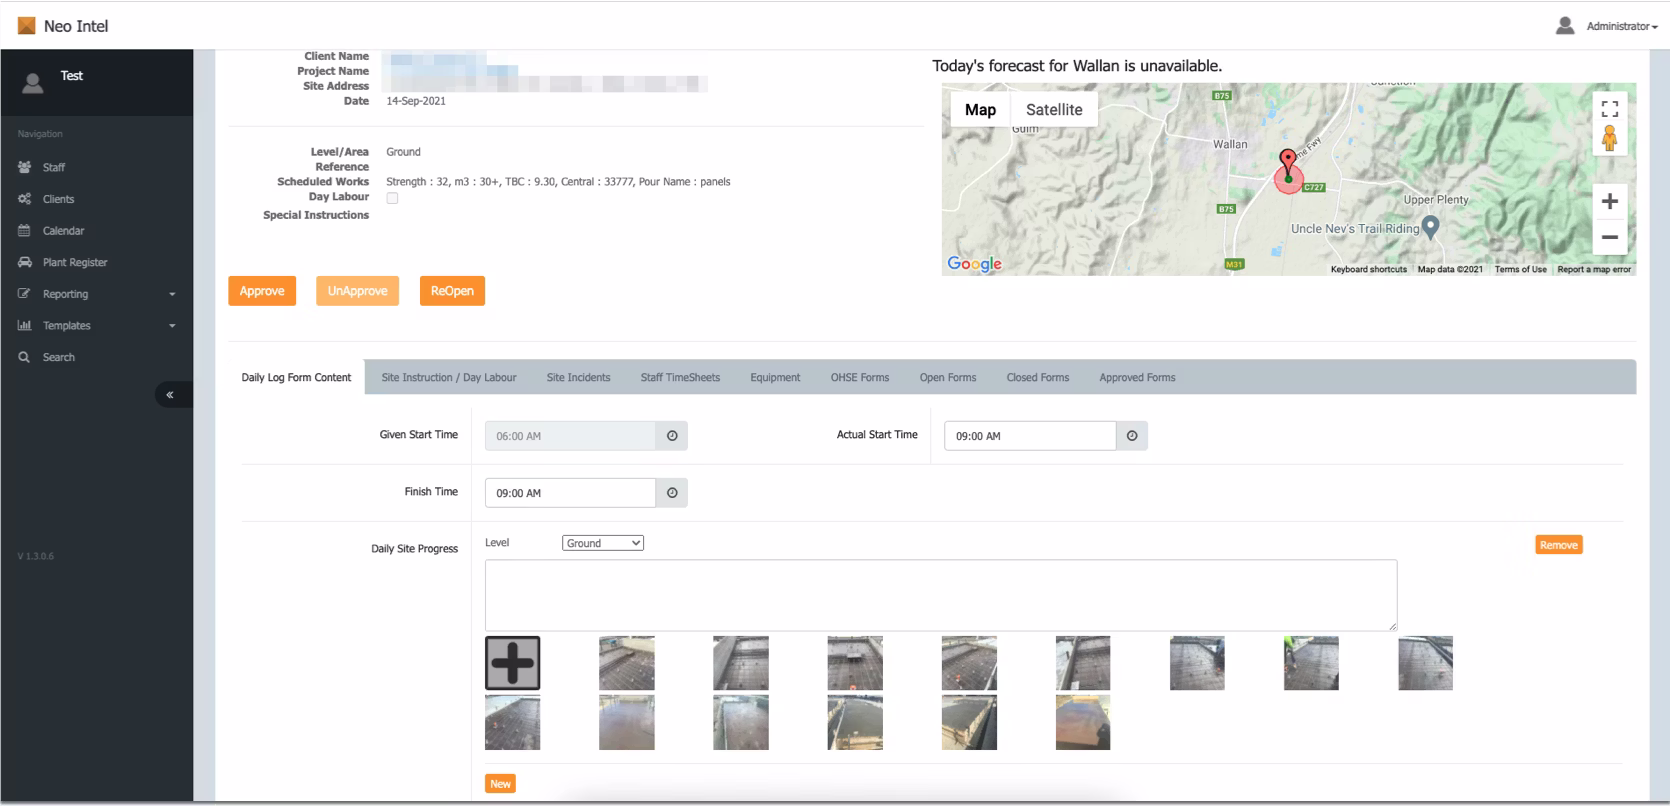Click the add photo plus icon
This screenshot has height=806, width=1670.
tap(512, 663)
